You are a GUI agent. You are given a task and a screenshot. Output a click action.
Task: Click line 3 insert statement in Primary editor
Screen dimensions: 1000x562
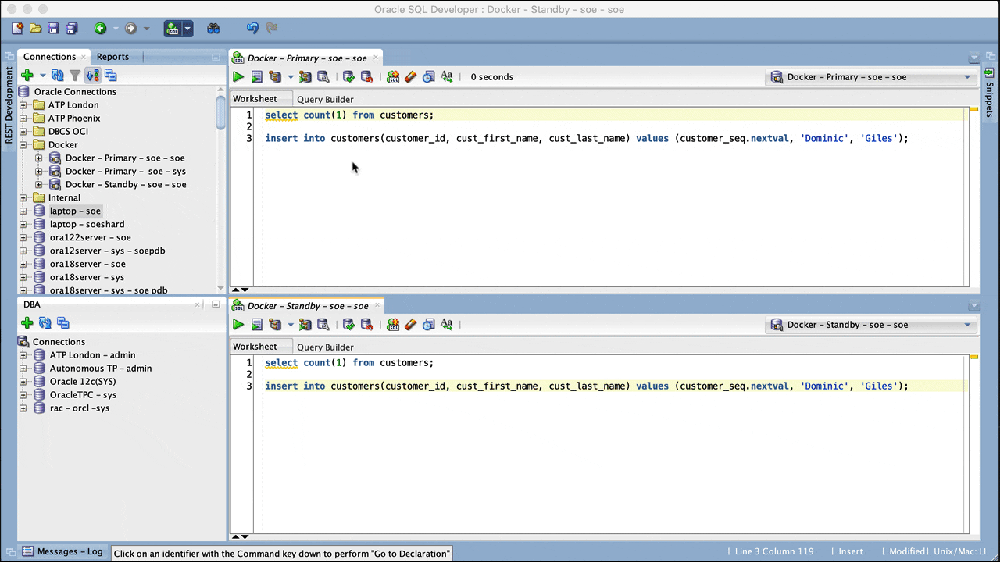tap(586, 138)
